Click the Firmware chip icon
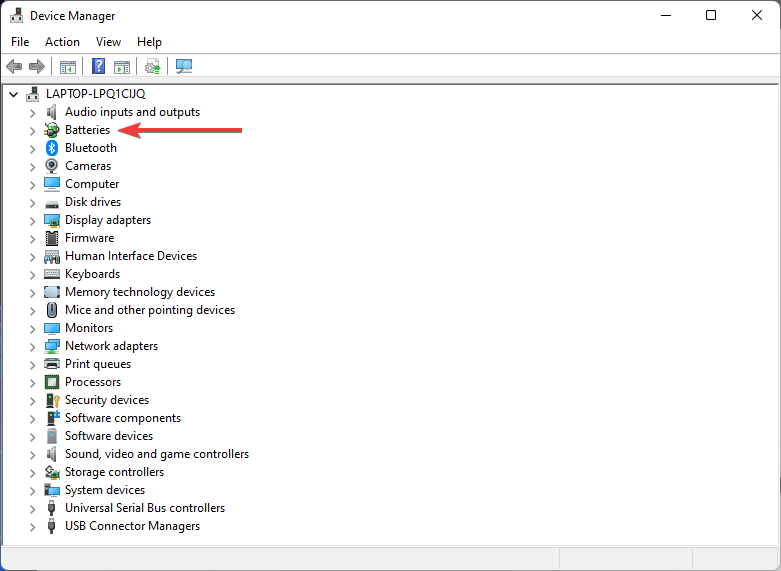The height and width of the screenshot is (571, 781). (x=52, y=238)
